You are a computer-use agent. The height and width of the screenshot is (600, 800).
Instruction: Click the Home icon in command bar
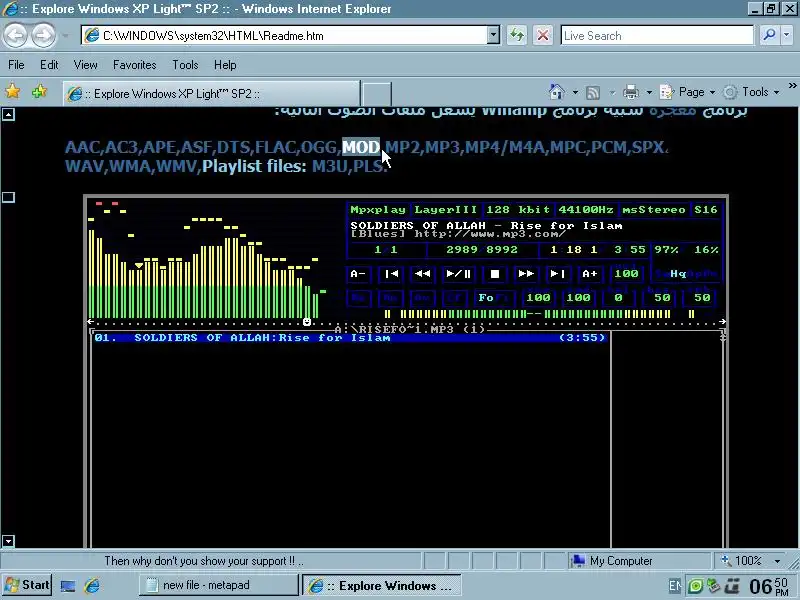[x=557, y=92]
